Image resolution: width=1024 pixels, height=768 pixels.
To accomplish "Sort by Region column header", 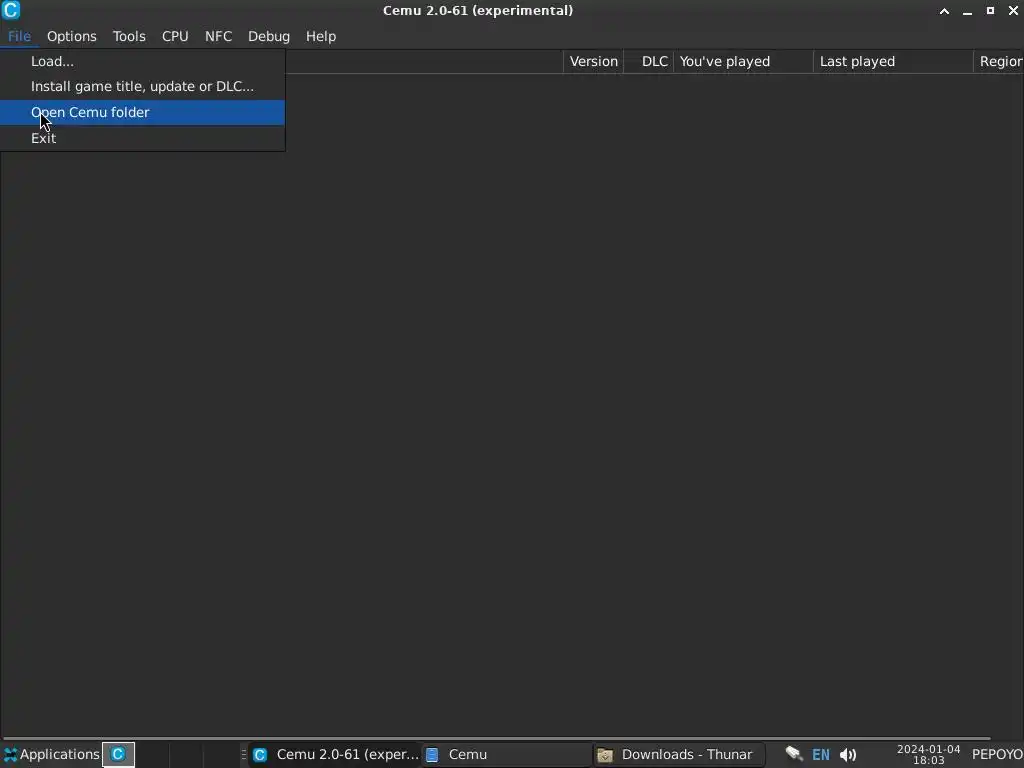I will coord(999,61).
